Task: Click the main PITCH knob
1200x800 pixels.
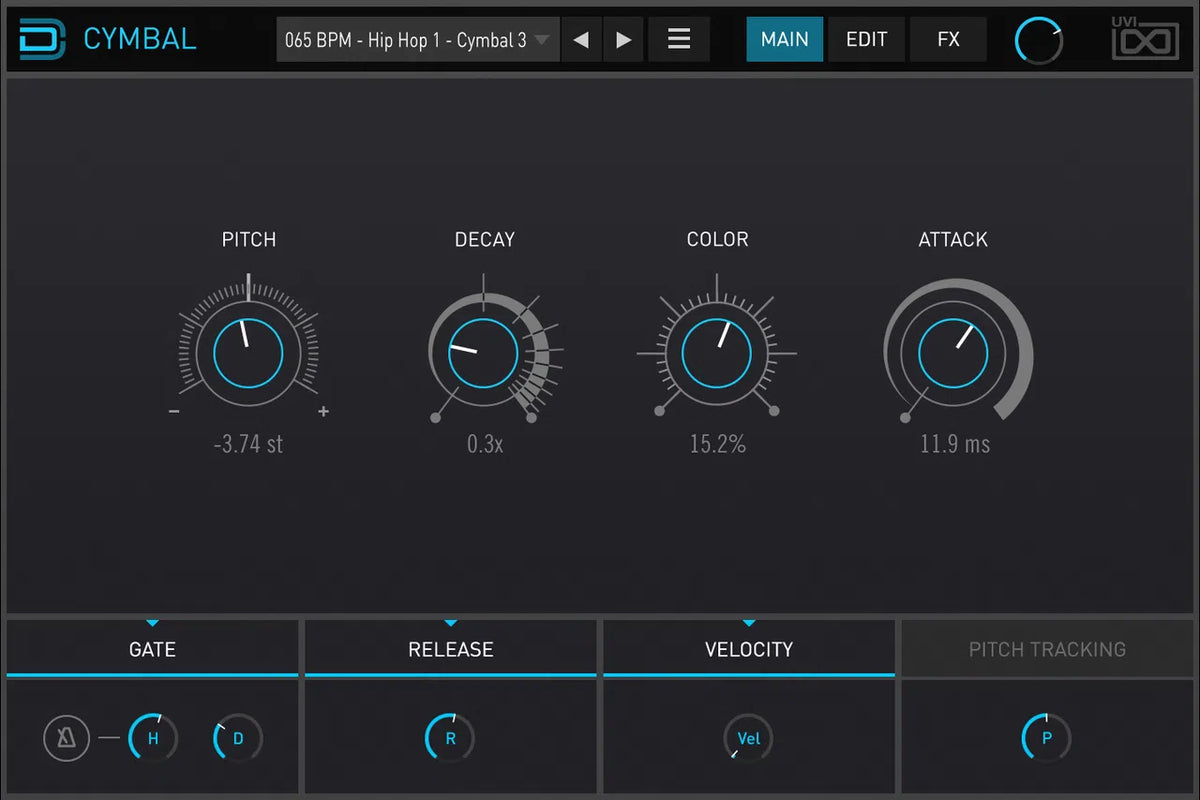Action: coord(248,353)
